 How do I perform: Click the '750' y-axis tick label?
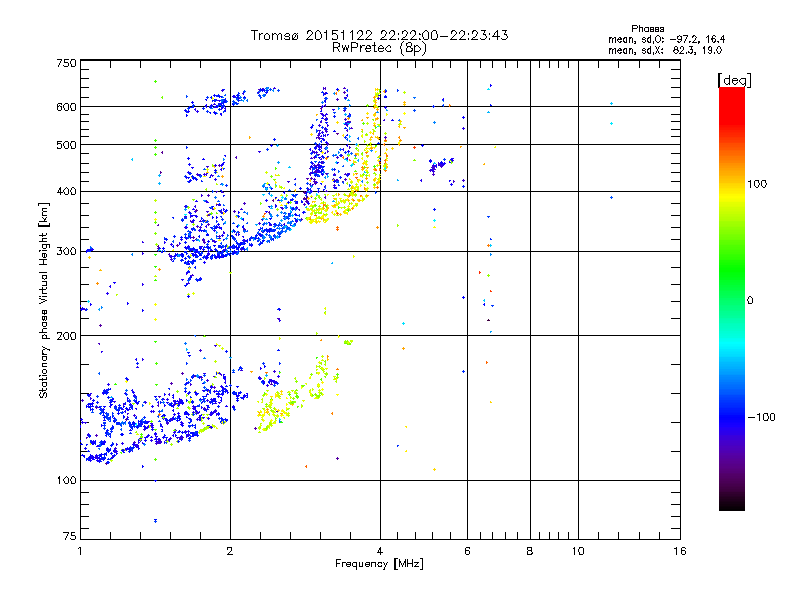click(66, 63)
